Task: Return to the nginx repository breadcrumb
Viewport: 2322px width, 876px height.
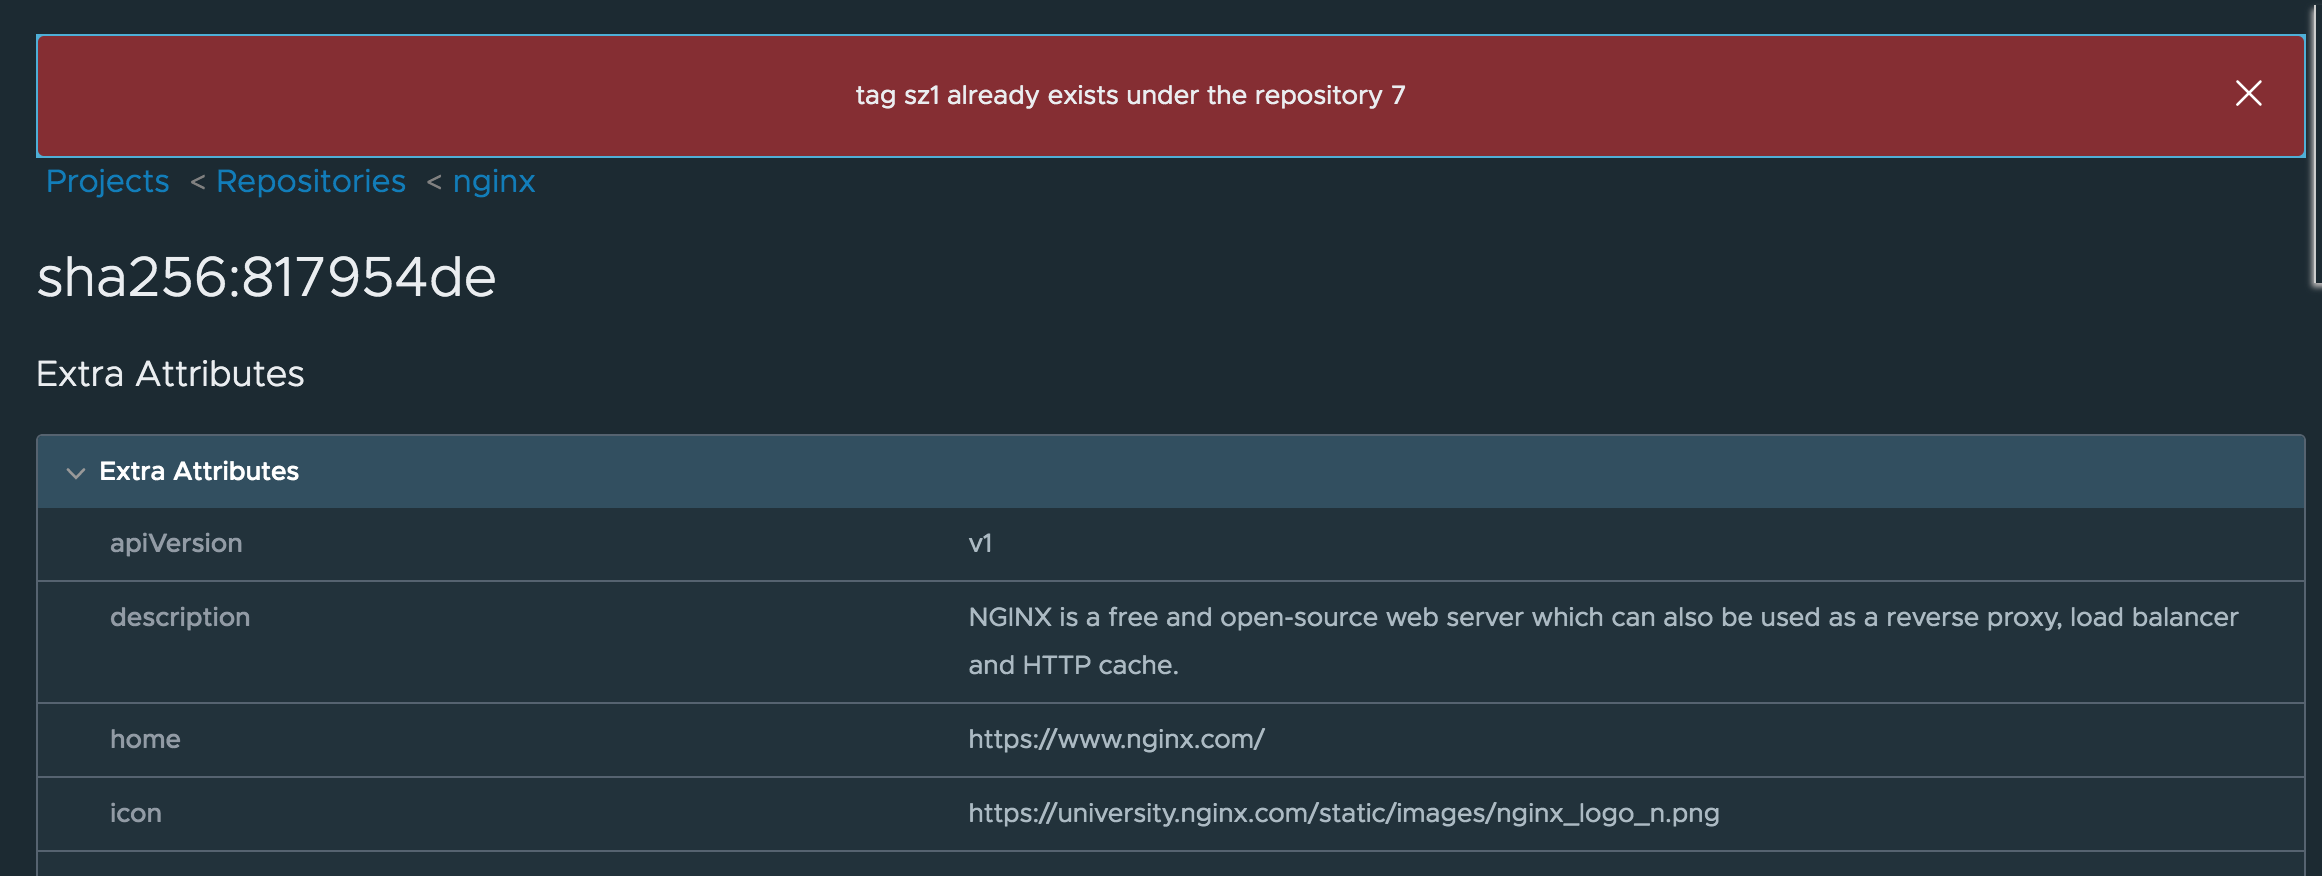Action: [494, 181]
